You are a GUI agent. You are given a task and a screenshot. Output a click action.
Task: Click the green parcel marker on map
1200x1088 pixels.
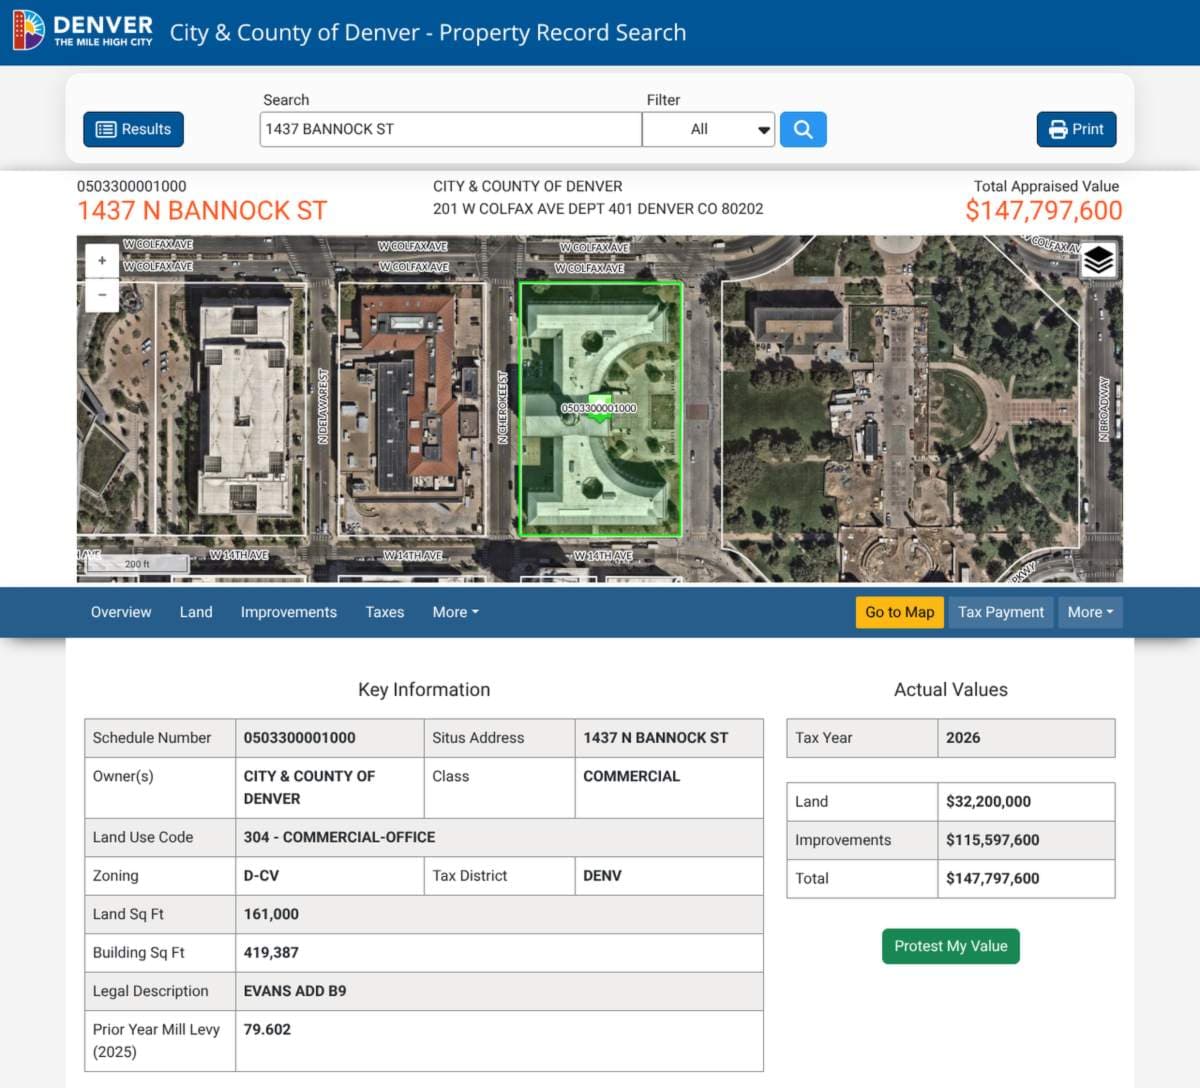coord(599,409)
